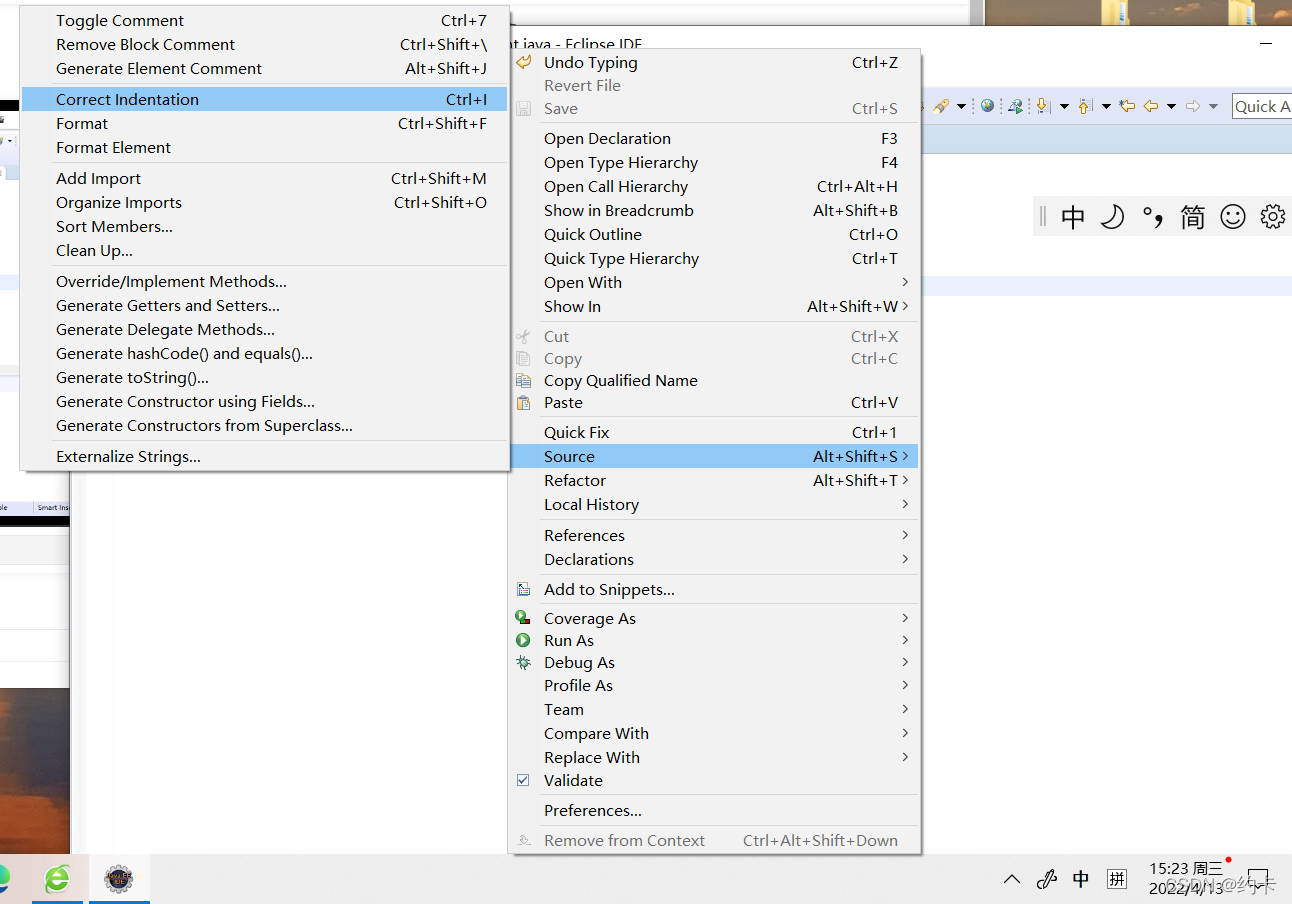Select Correct Indentation in Source submenu
The height and width of the screenshot is (904, 1292).
coord(264,100)
